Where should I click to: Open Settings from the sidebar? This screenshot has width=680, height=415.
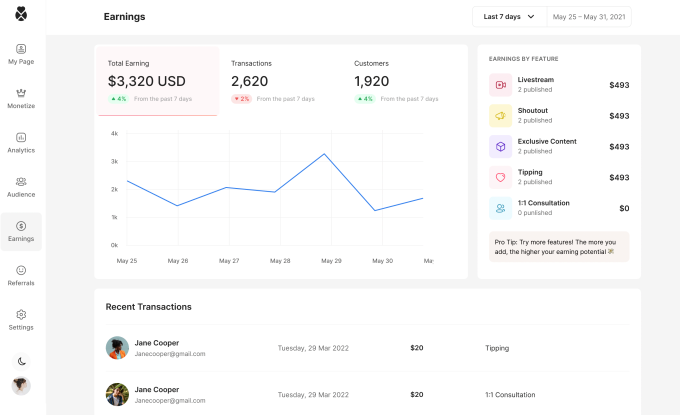tap(22, 319)
